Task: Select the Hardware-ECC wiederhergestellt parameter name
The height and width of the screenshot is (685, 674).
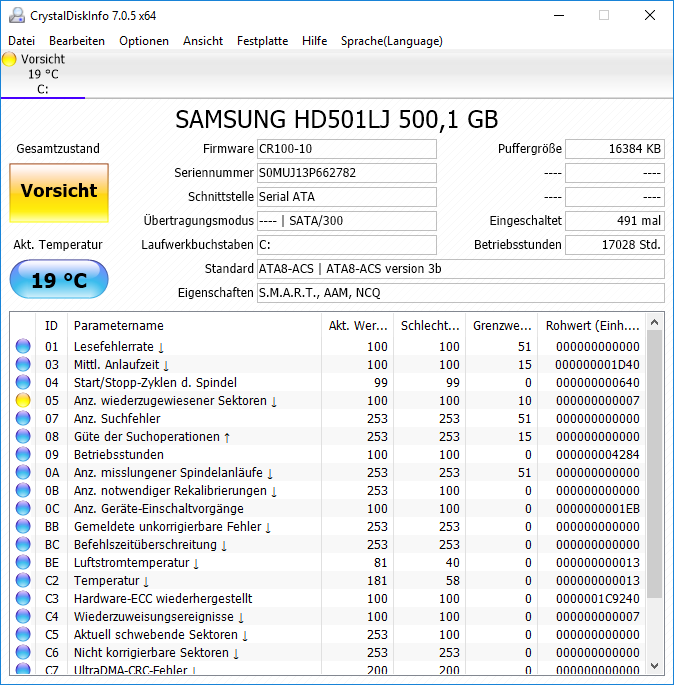Action: (x=163, y=598)
